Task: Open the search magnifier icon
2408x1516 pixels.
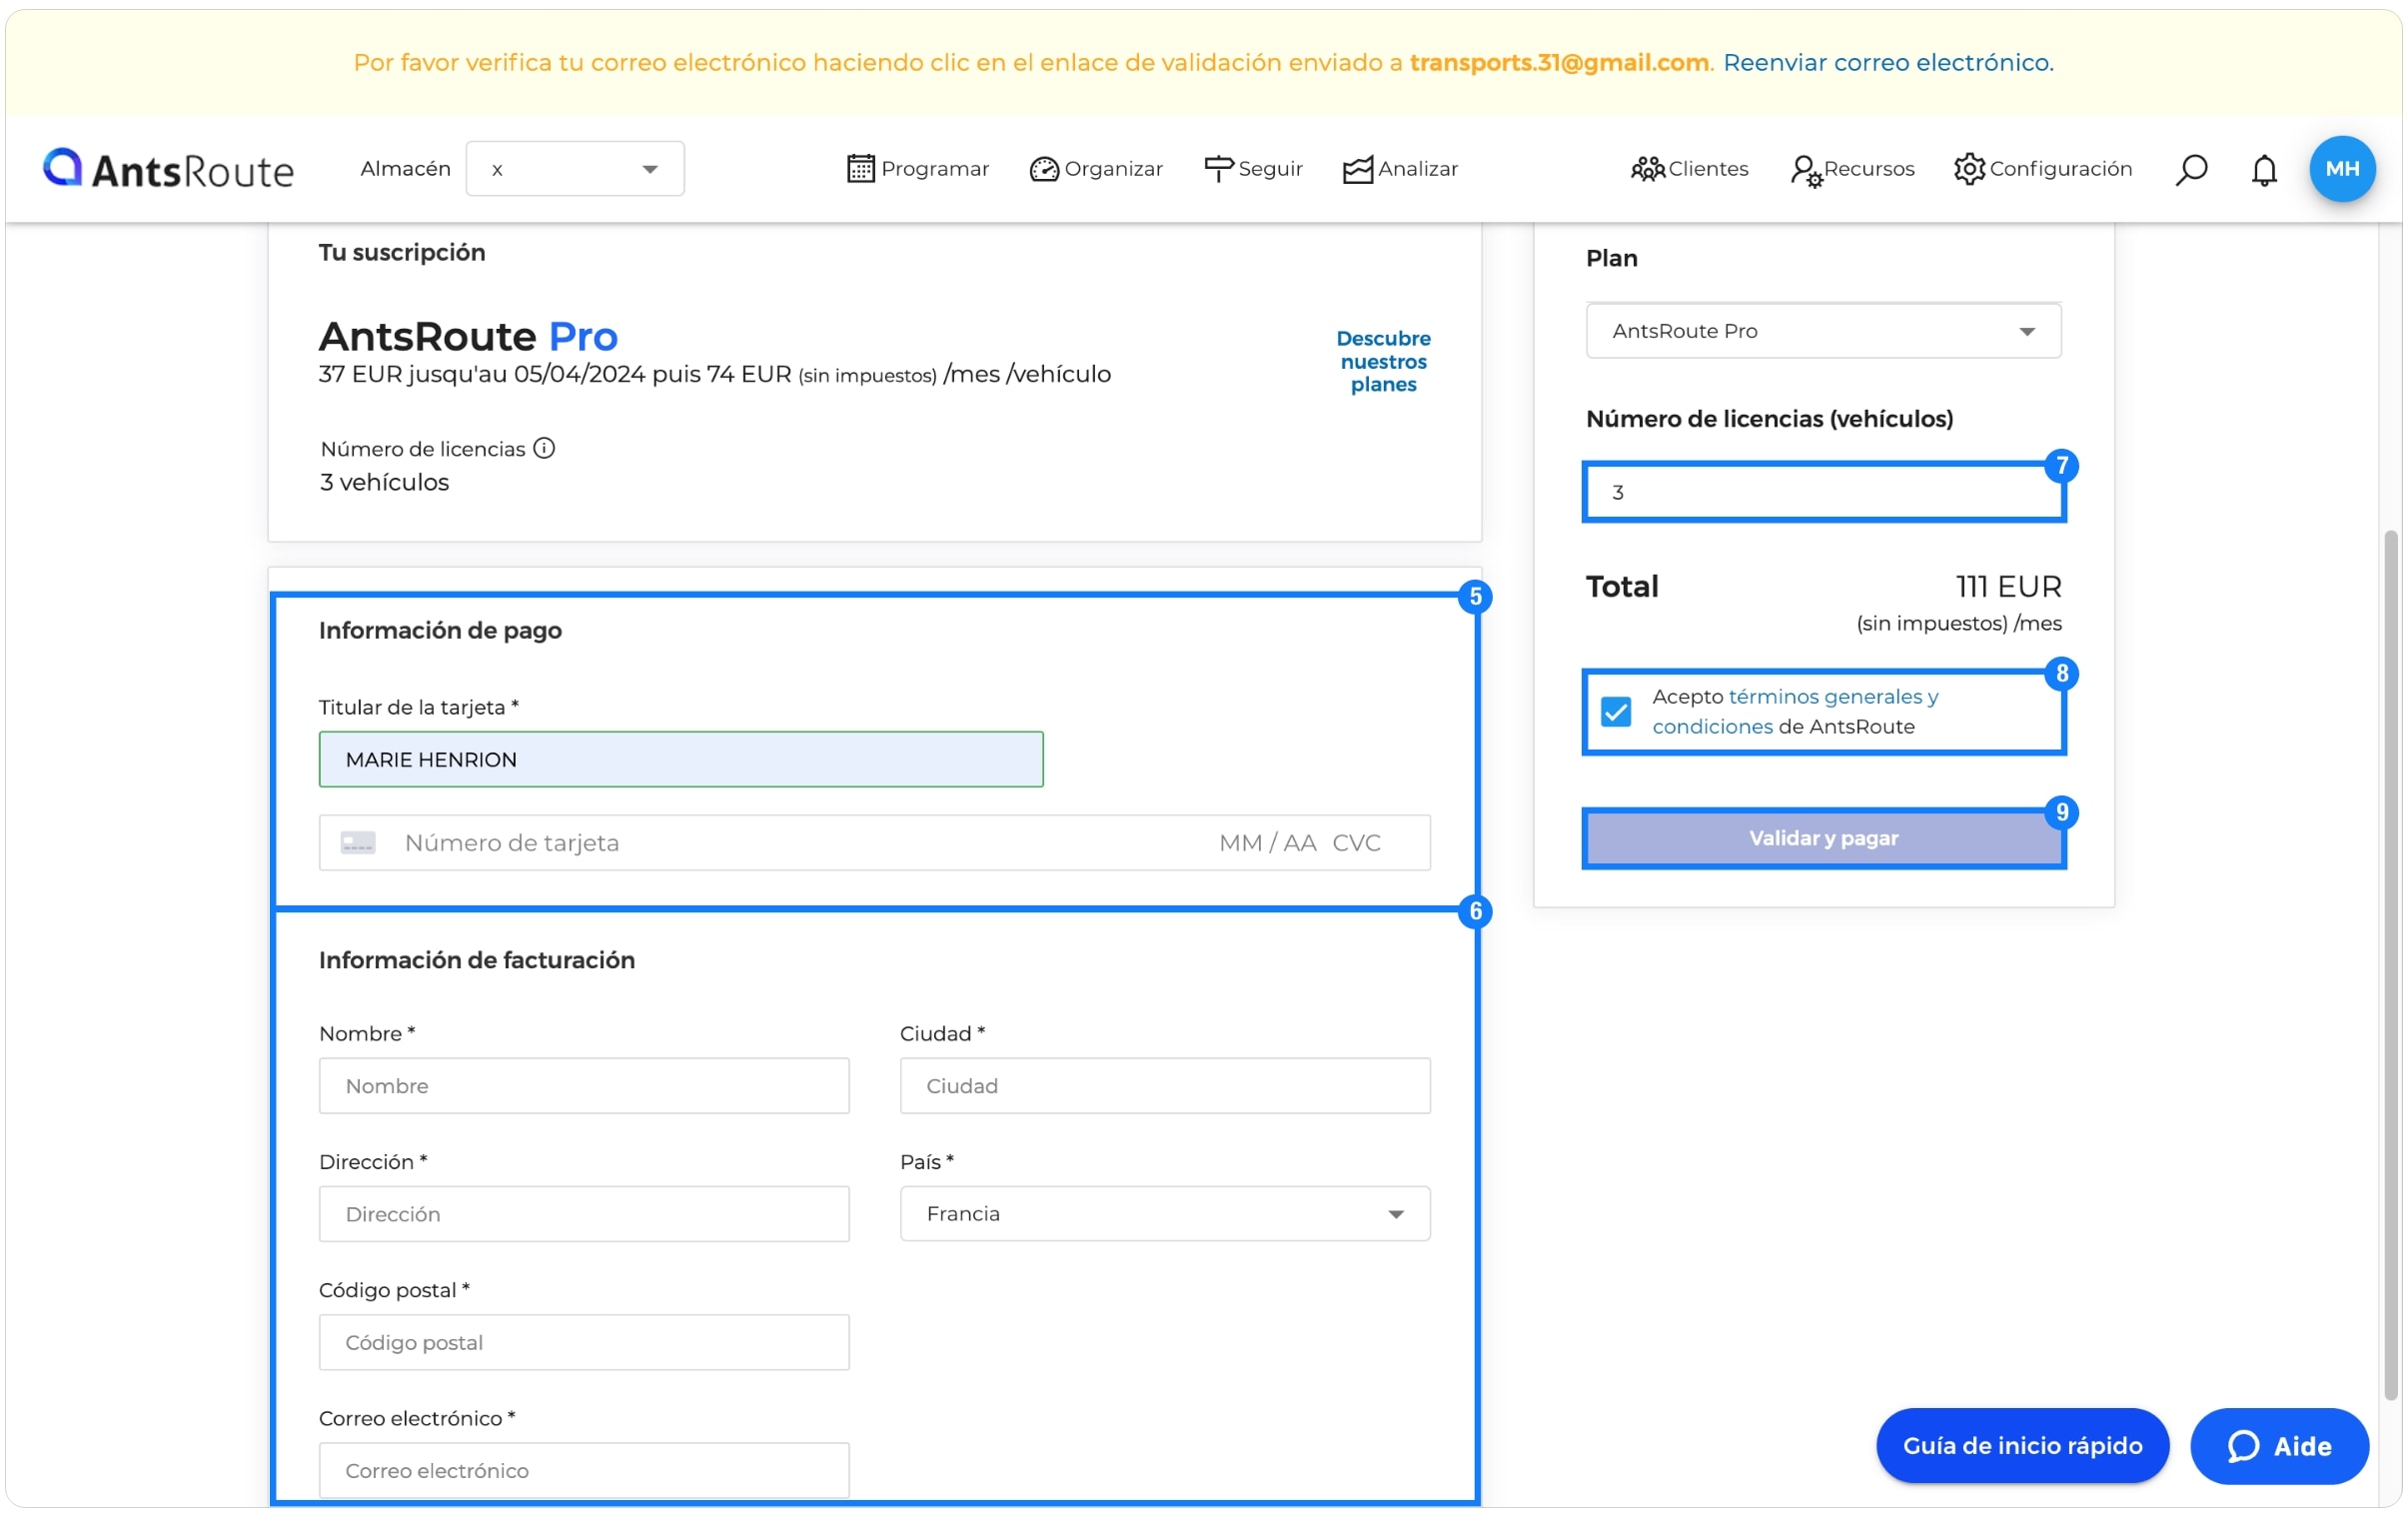Action: click(x=2190, y=169)
